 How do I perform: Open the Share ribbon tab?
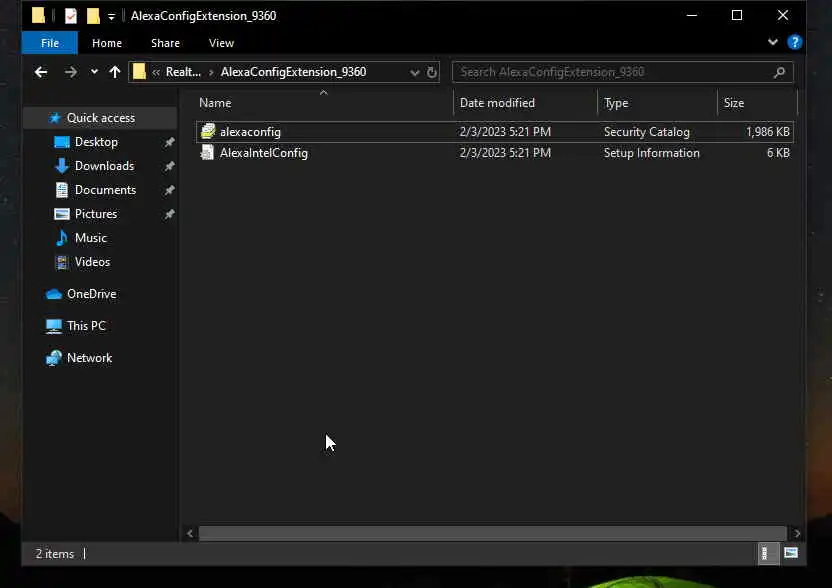[165, 43]
